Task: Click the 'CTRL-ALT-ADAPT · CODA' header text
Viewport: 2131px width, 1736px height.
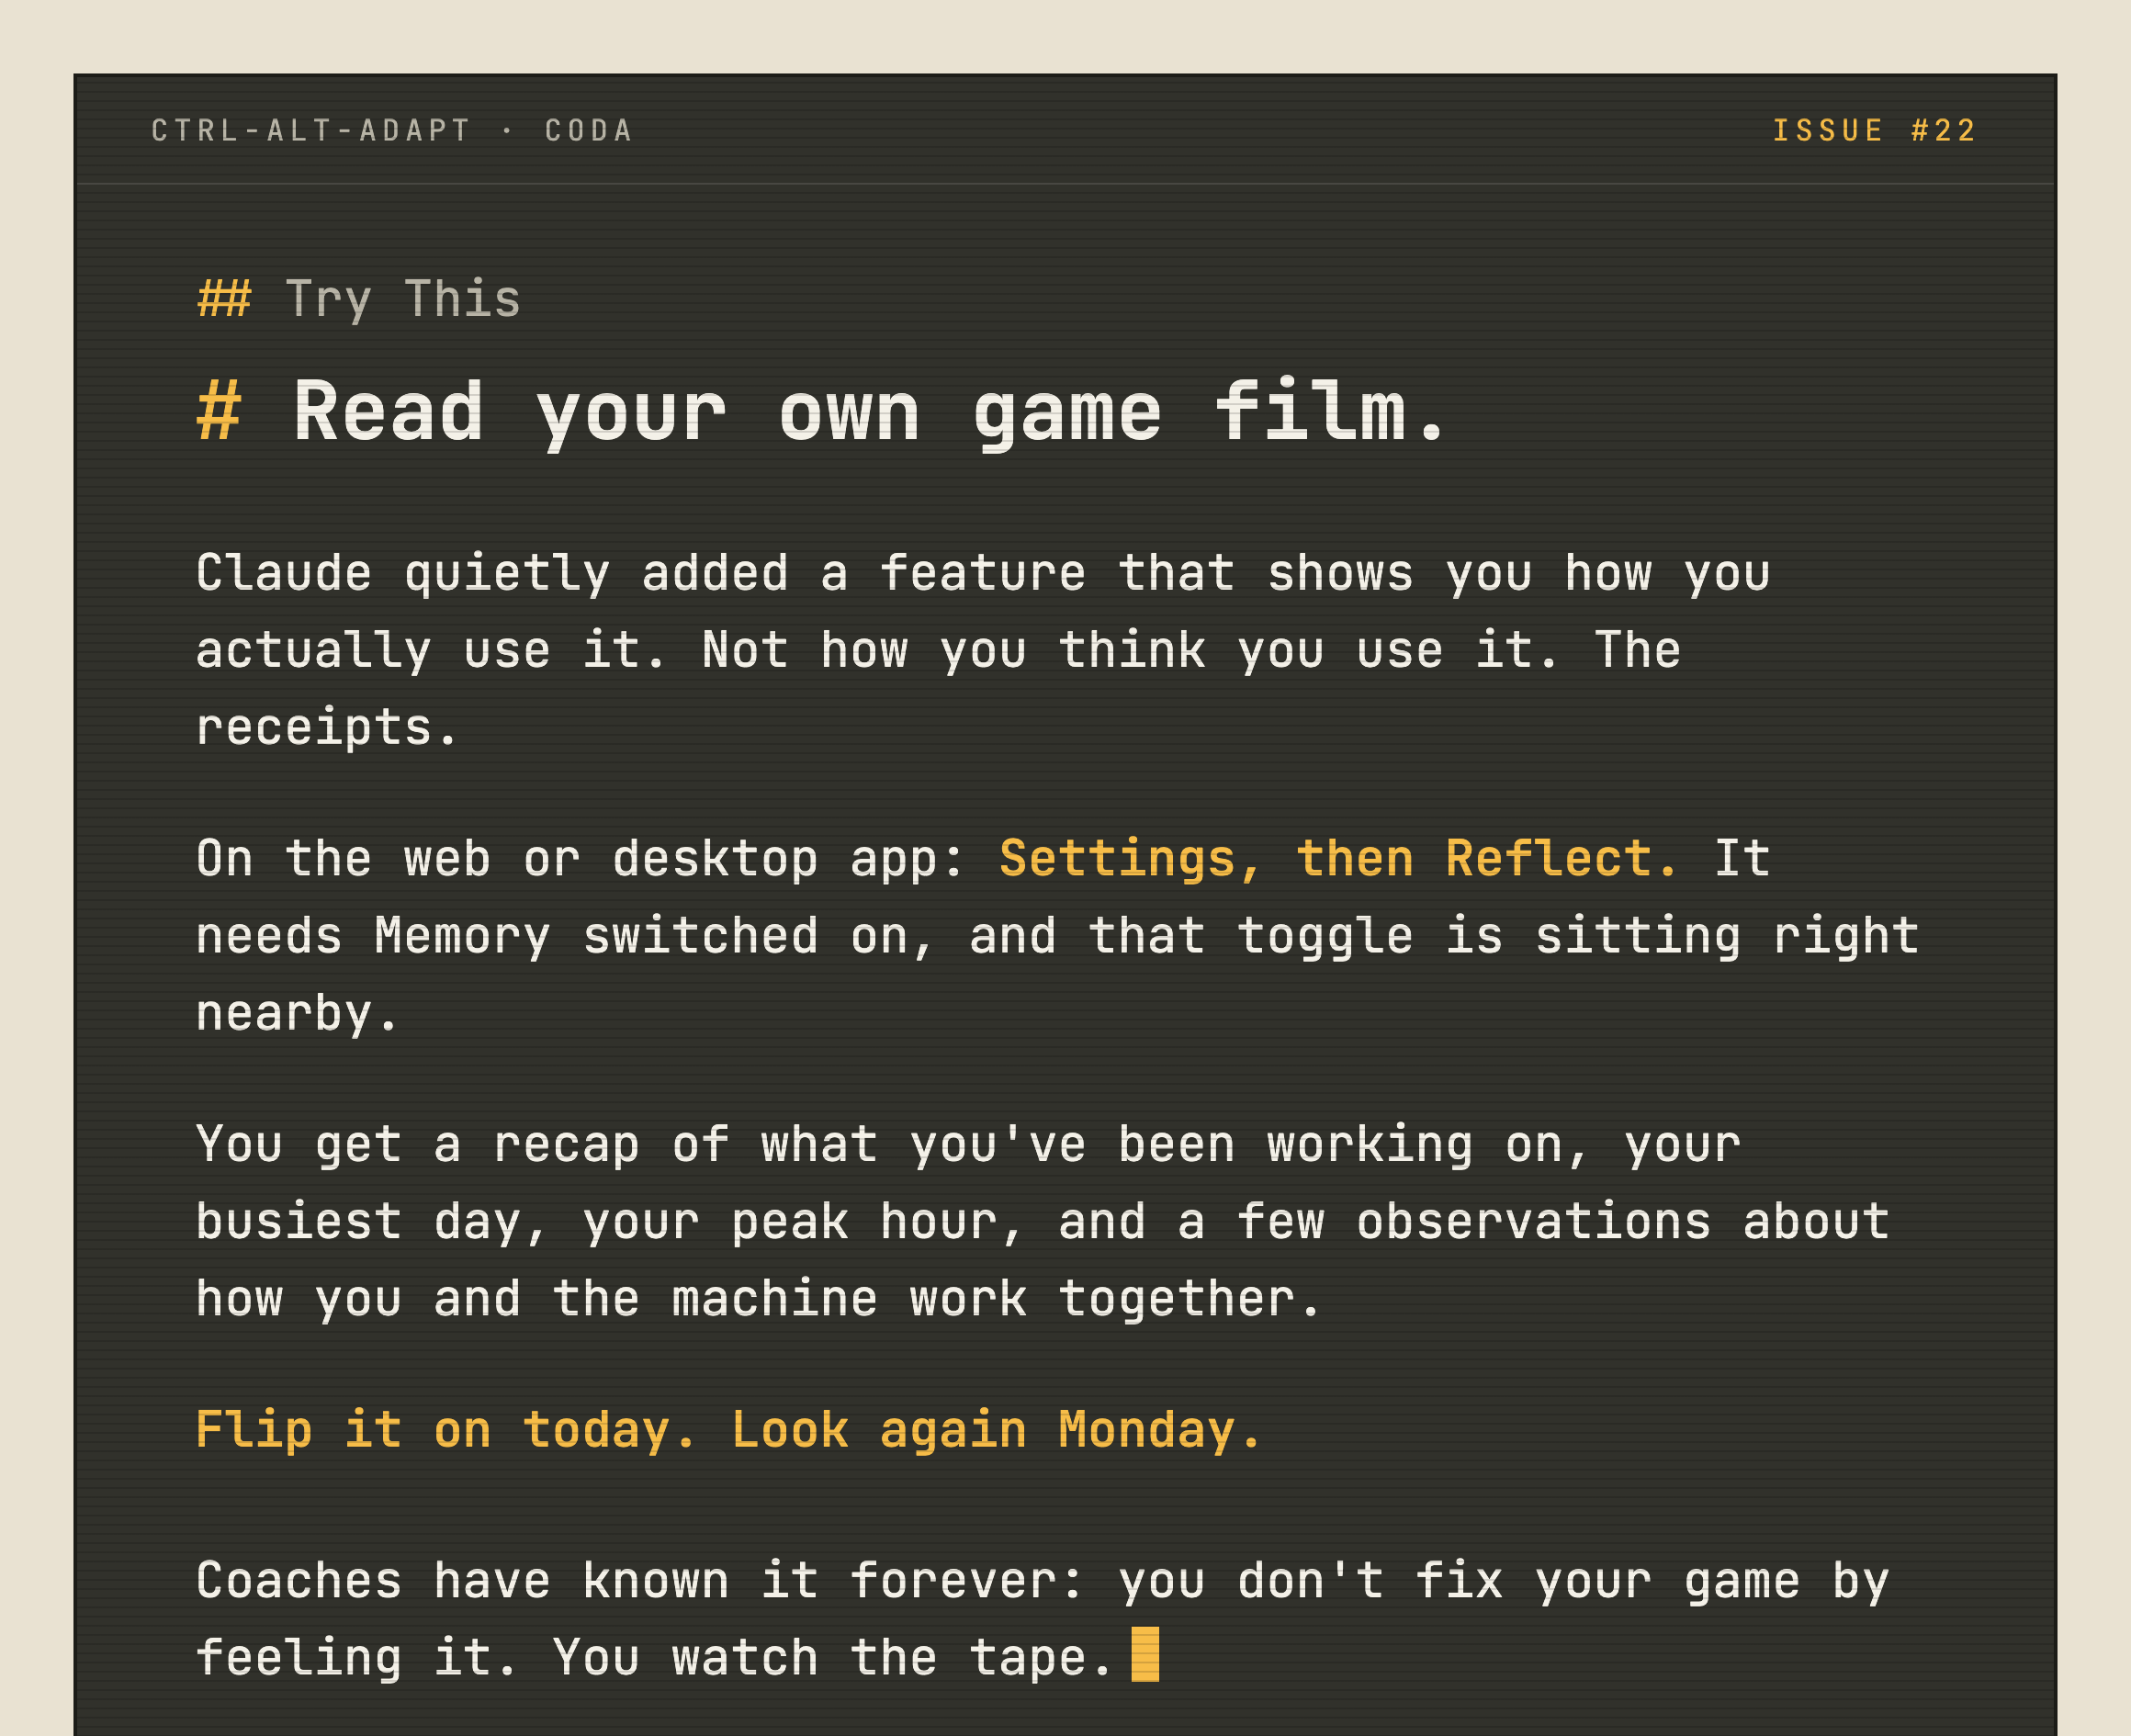Action: (x=392, y=131)
